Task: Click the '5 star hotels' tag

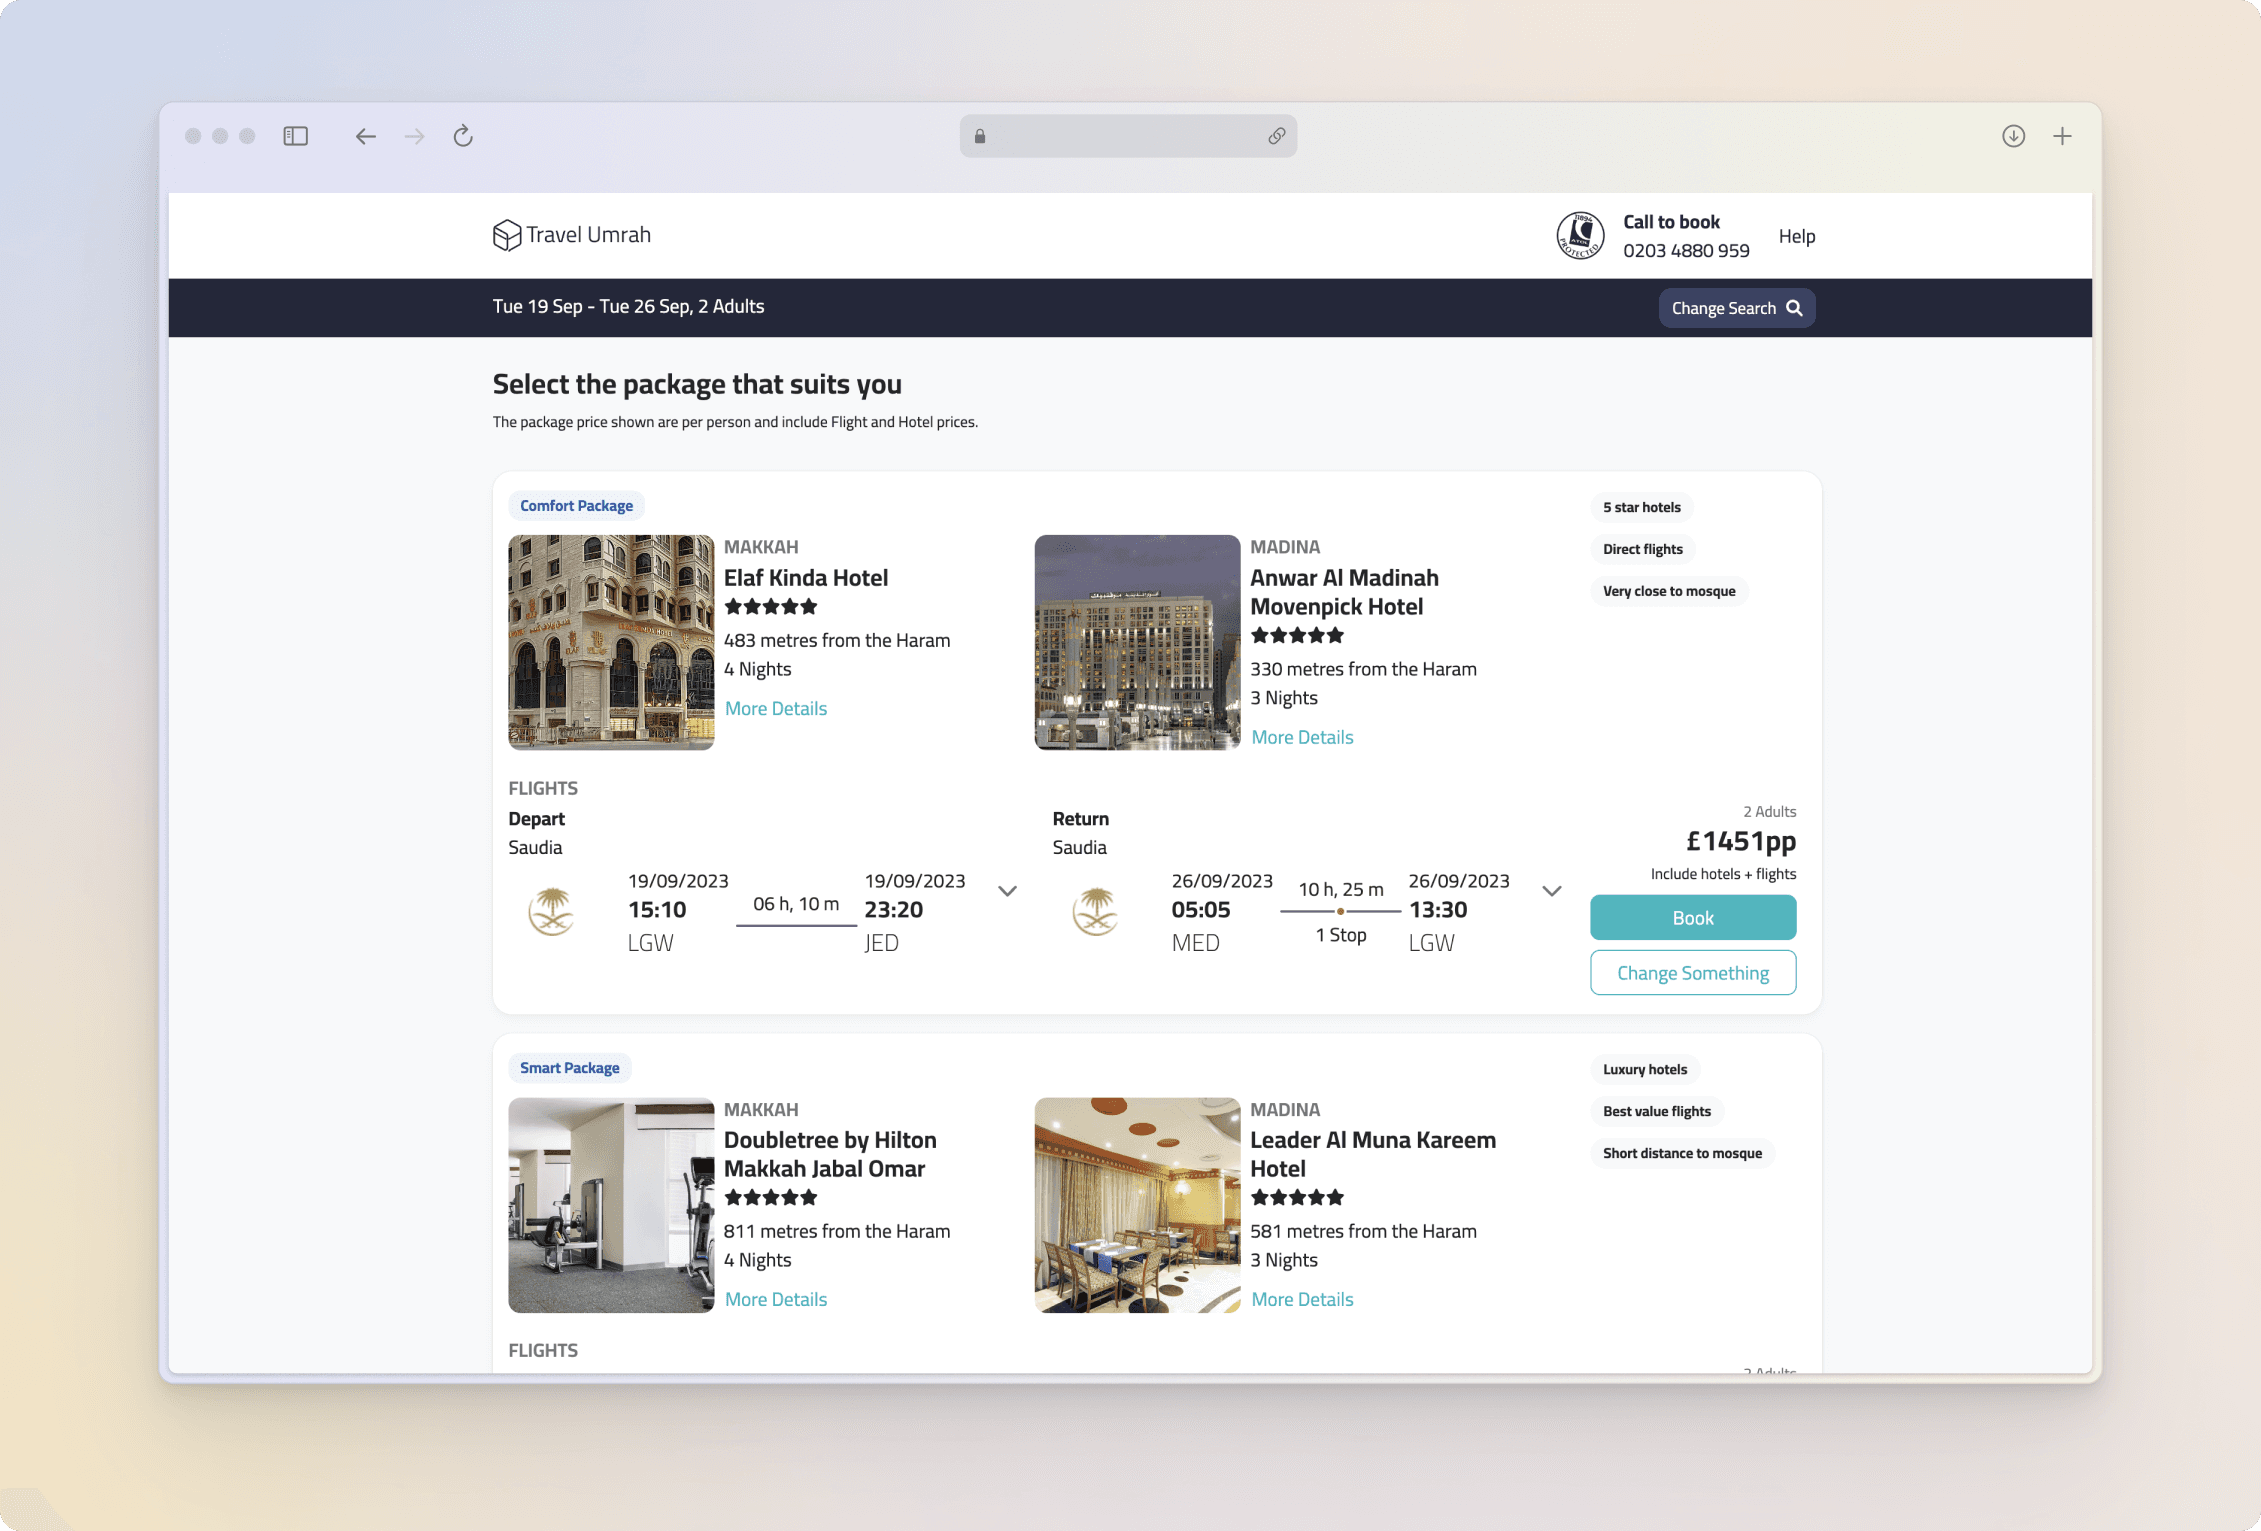Action: pos(1642,507)
